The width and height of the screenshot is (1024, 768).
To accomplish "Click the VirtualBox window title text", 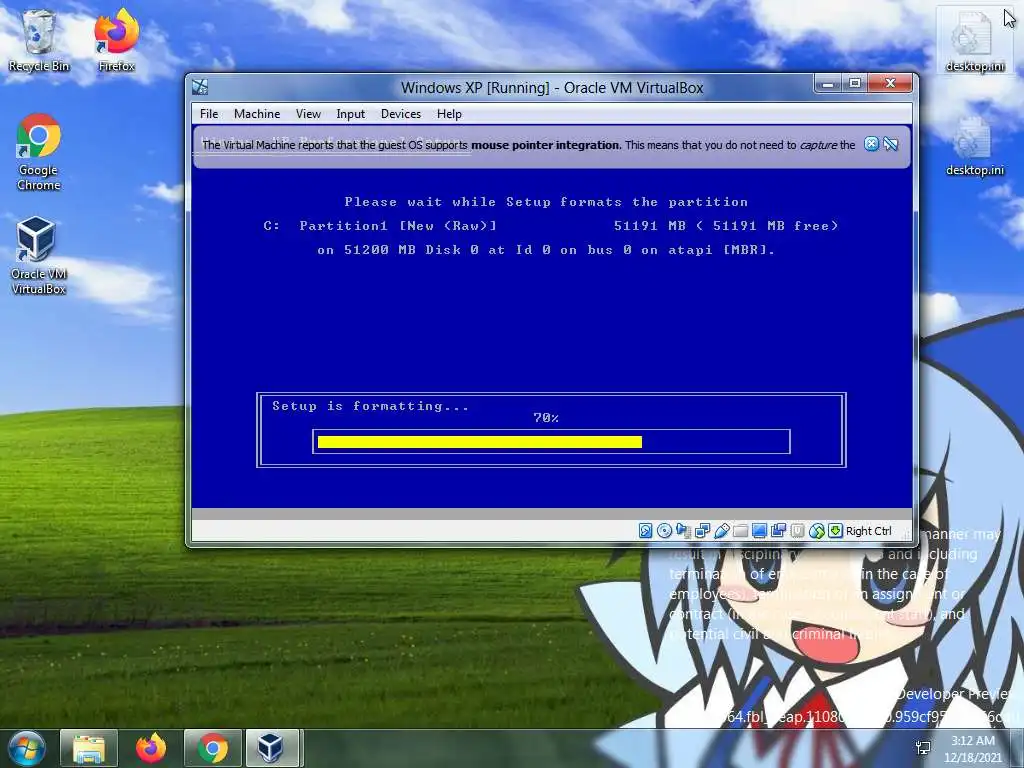I will tap(552, 88).
